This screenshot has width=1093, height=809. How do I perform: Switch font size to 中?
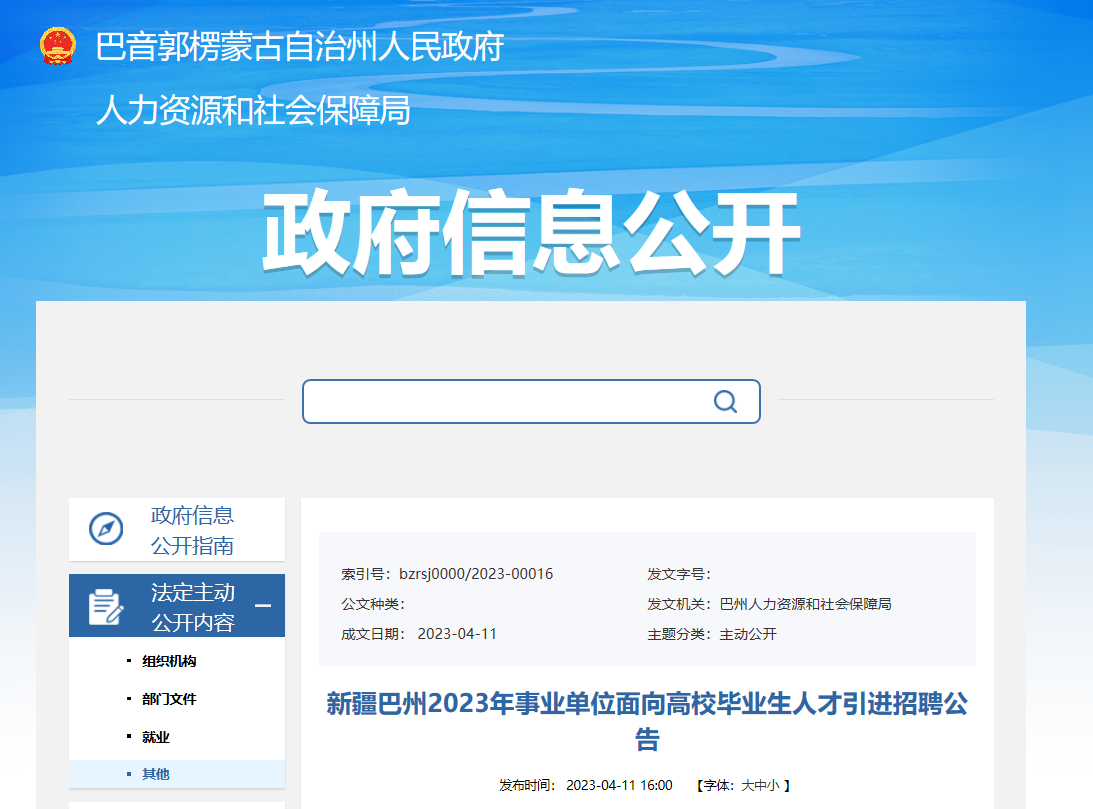click(760, 786)
